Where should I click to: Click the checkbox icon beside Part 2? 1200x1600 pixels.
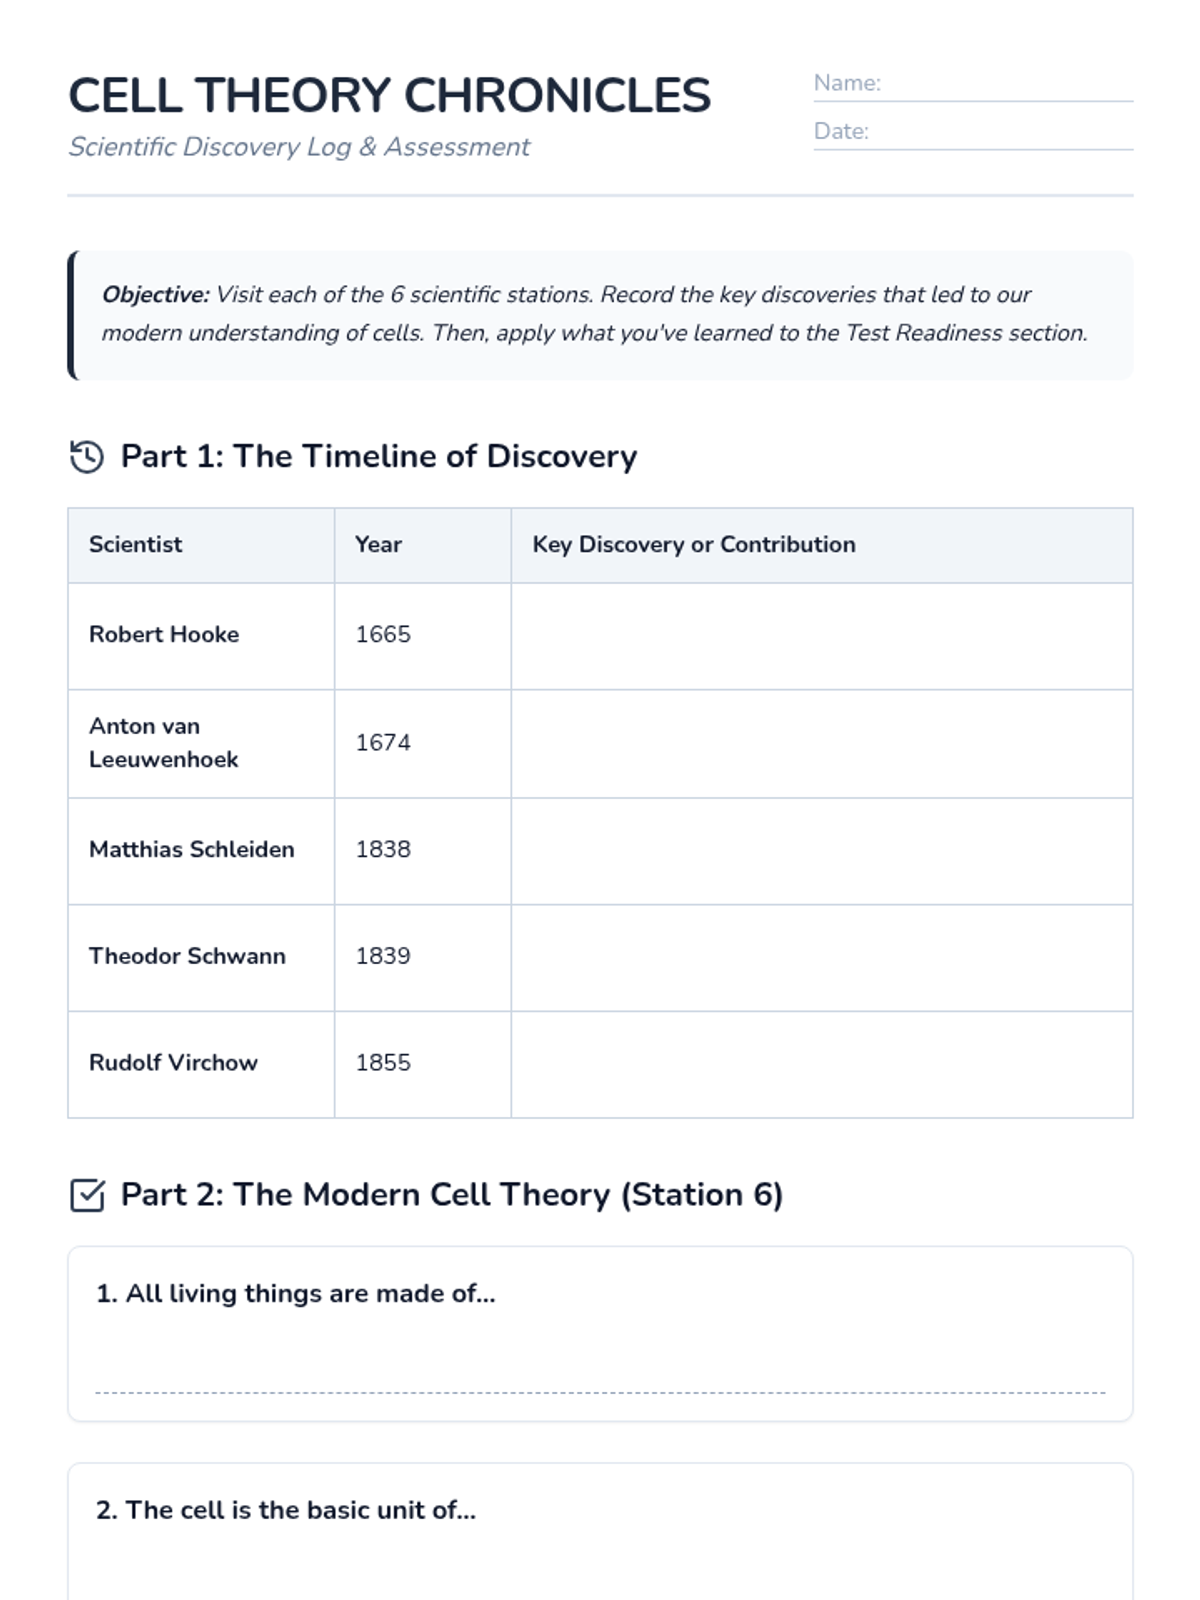point(87,1195)
